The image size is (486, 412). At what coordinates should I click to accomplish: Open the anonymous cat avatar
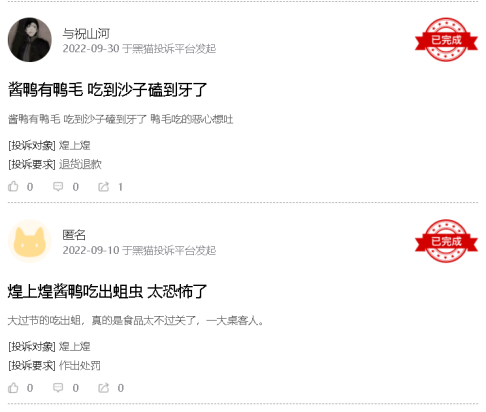[30, 241]
